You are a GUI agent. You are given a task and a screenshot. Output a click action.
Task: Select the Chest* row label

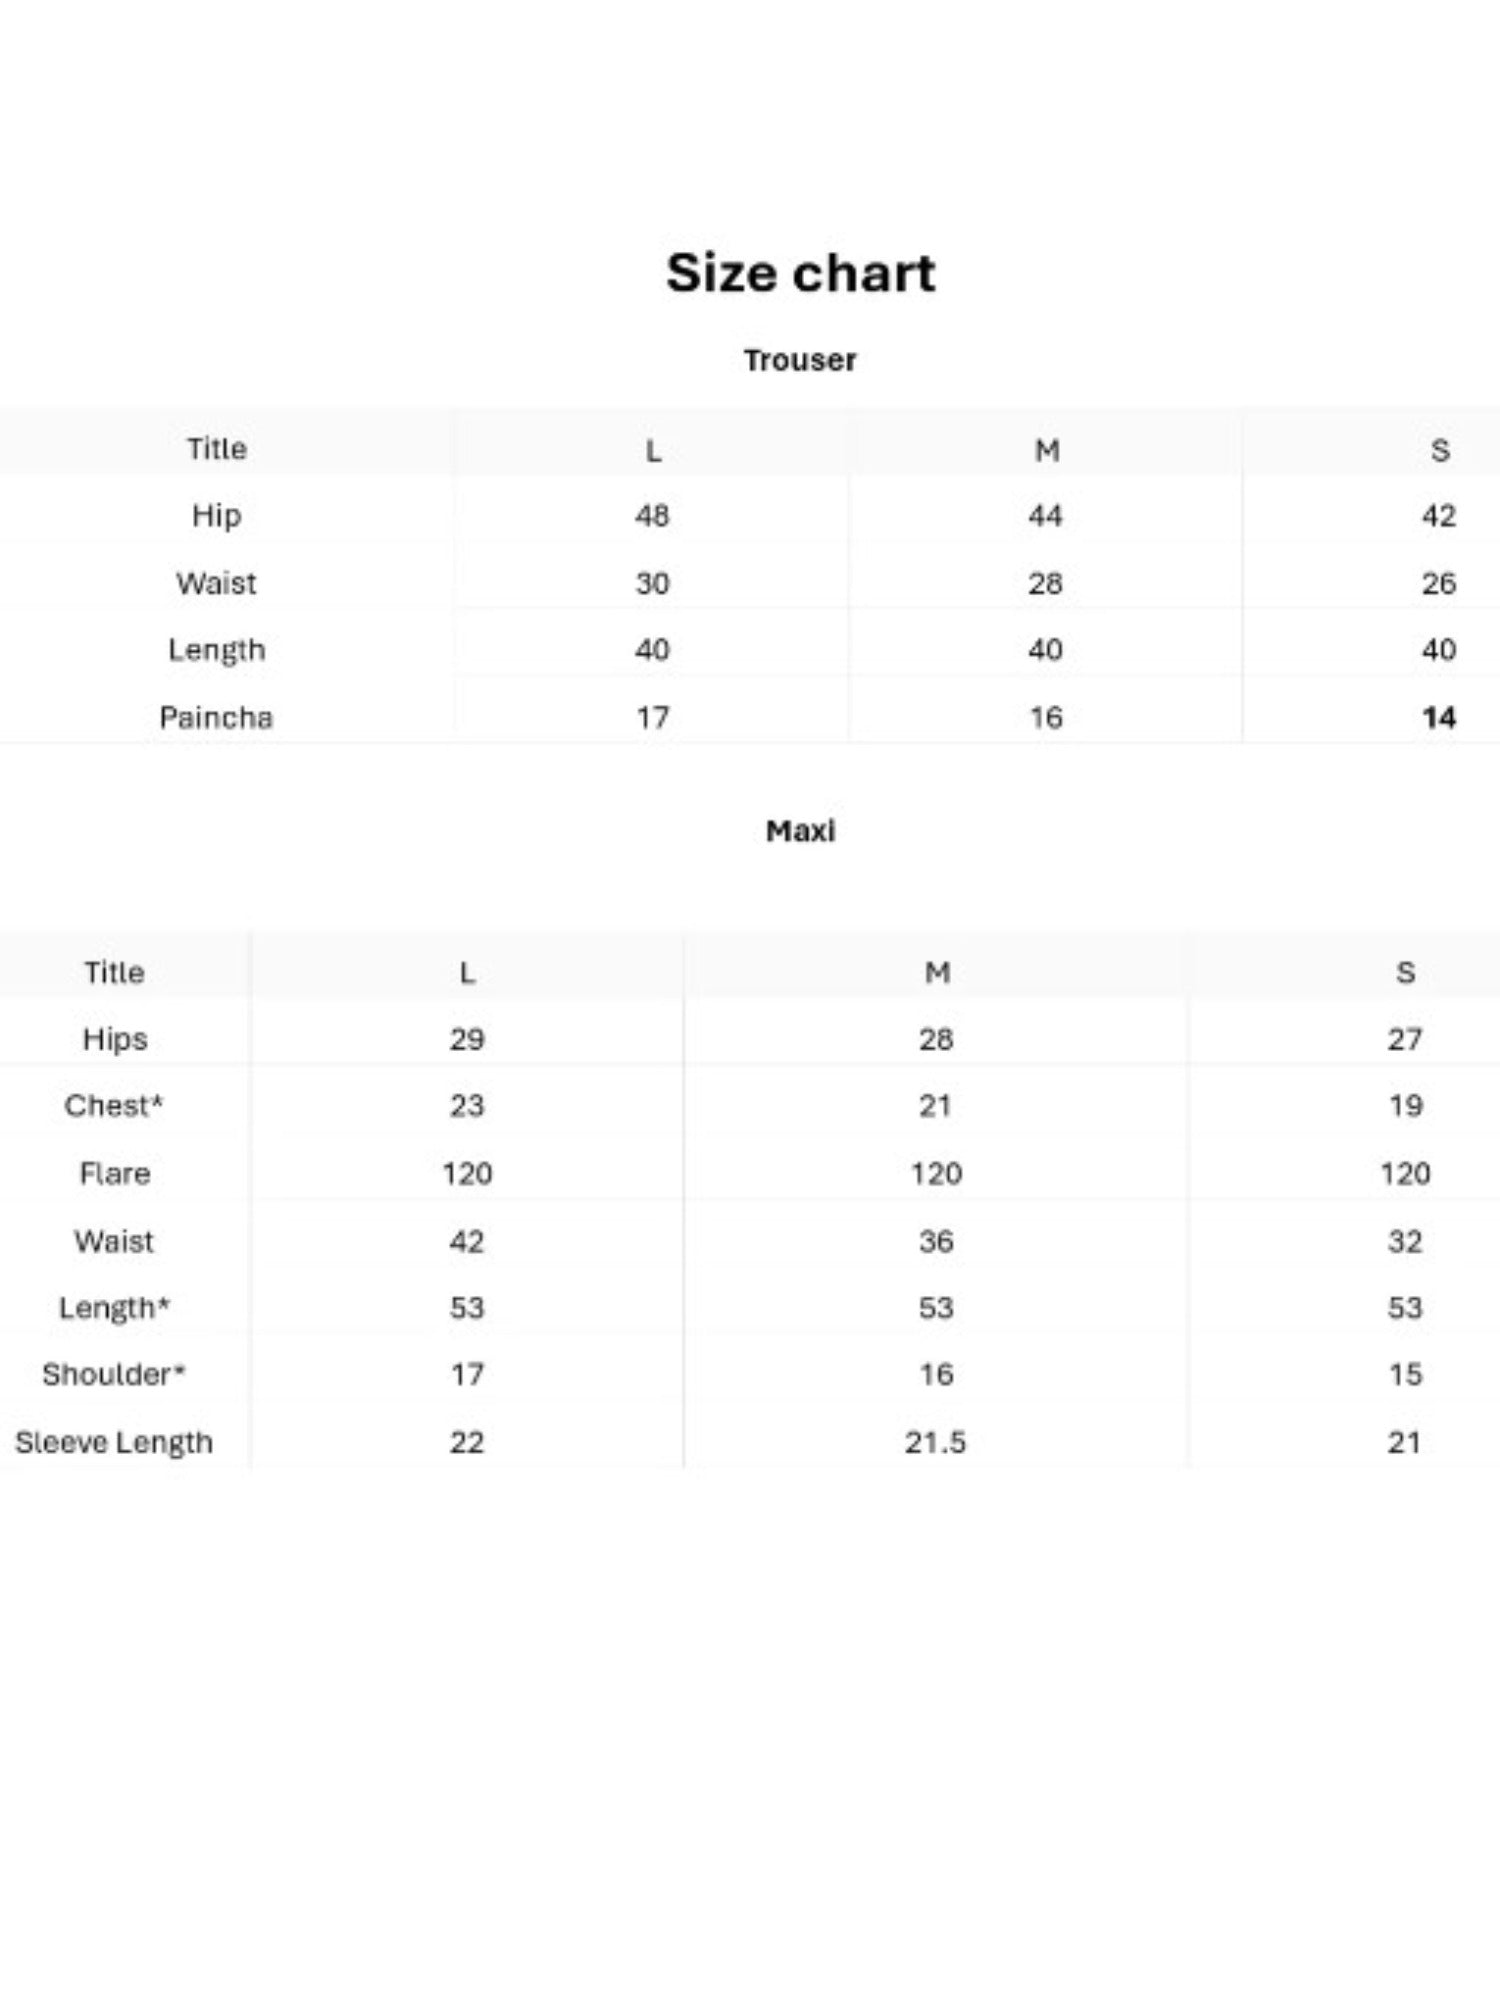[x=114, y=1106]
